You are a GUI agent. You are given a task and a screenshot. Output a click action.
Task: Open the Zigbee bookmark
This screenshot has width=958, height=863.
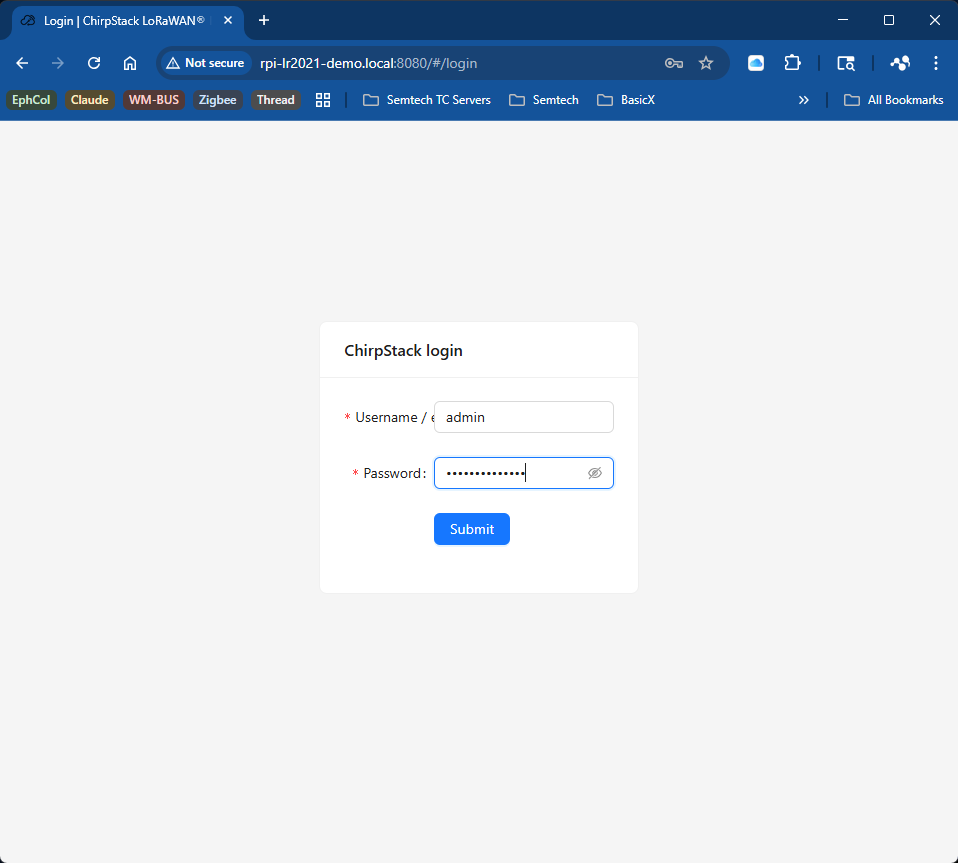tap(218, 100)
